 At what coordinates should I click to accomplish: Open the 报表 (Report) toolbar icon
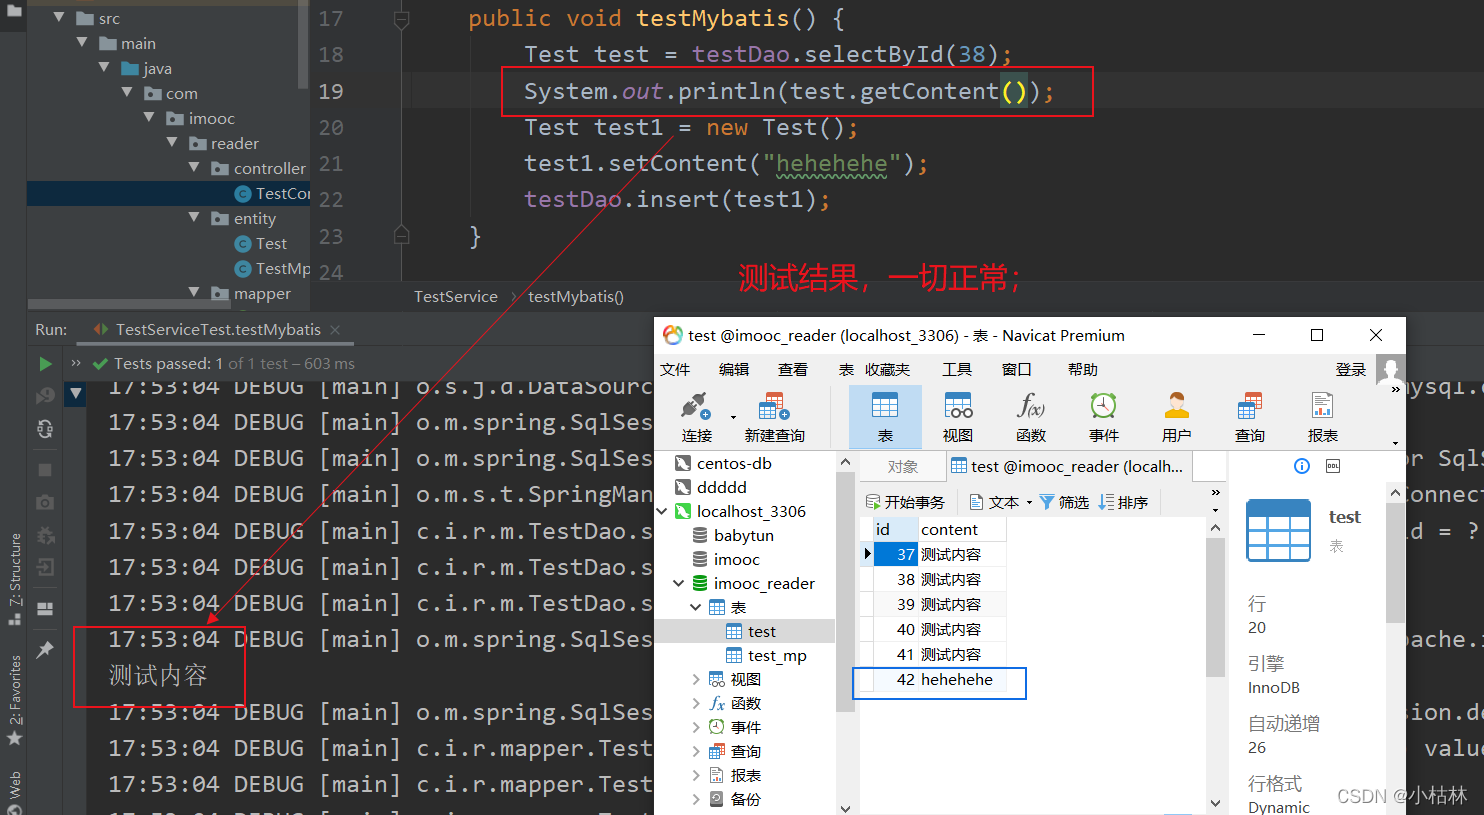(x=1322, y=406)
